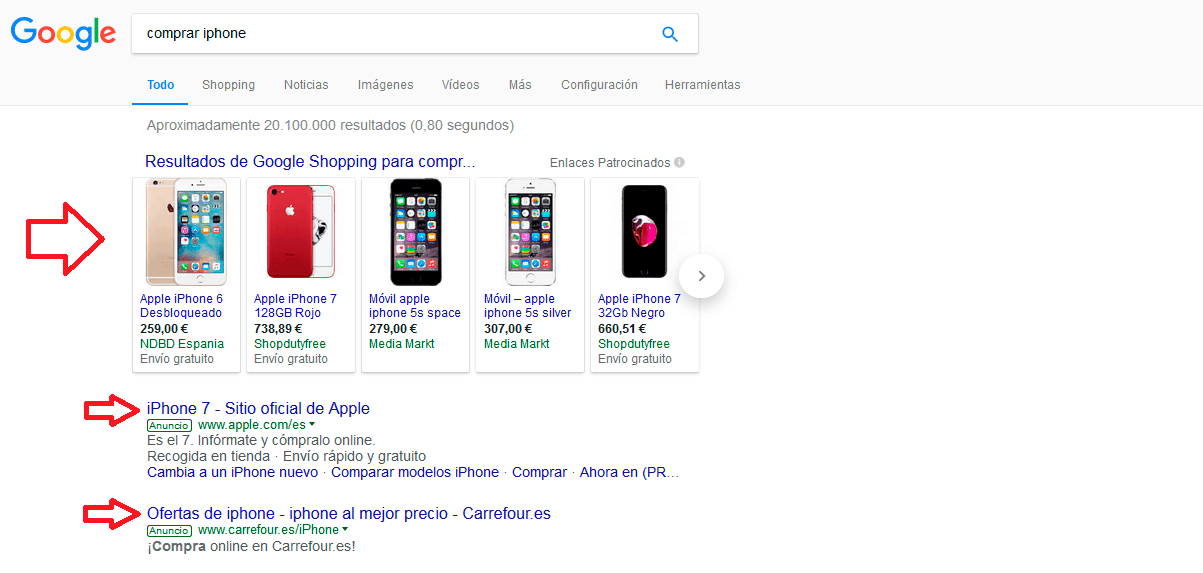1203x573 pixels.
Task: Click Media Markt under iphone 5s space
Action: 402,344
